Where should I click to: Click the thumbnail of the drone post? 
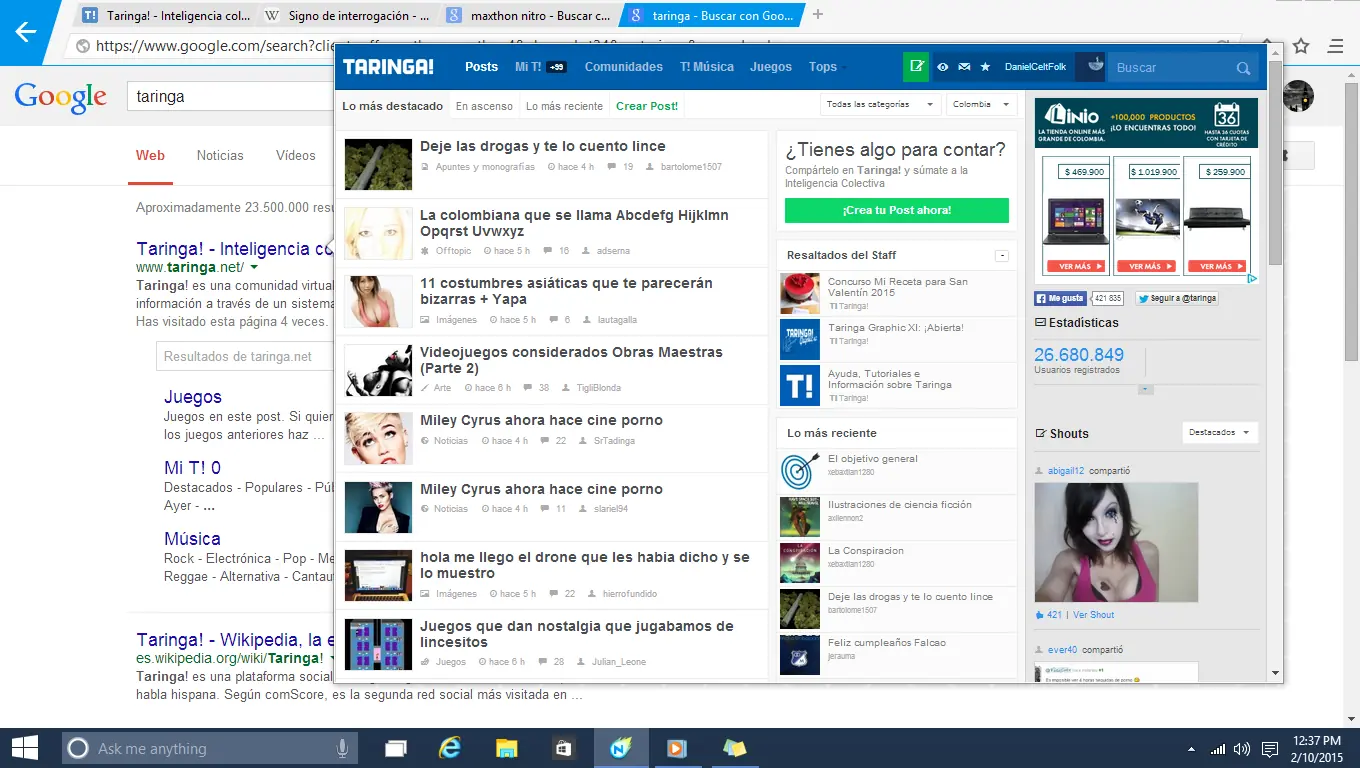(x=378, y=575)
